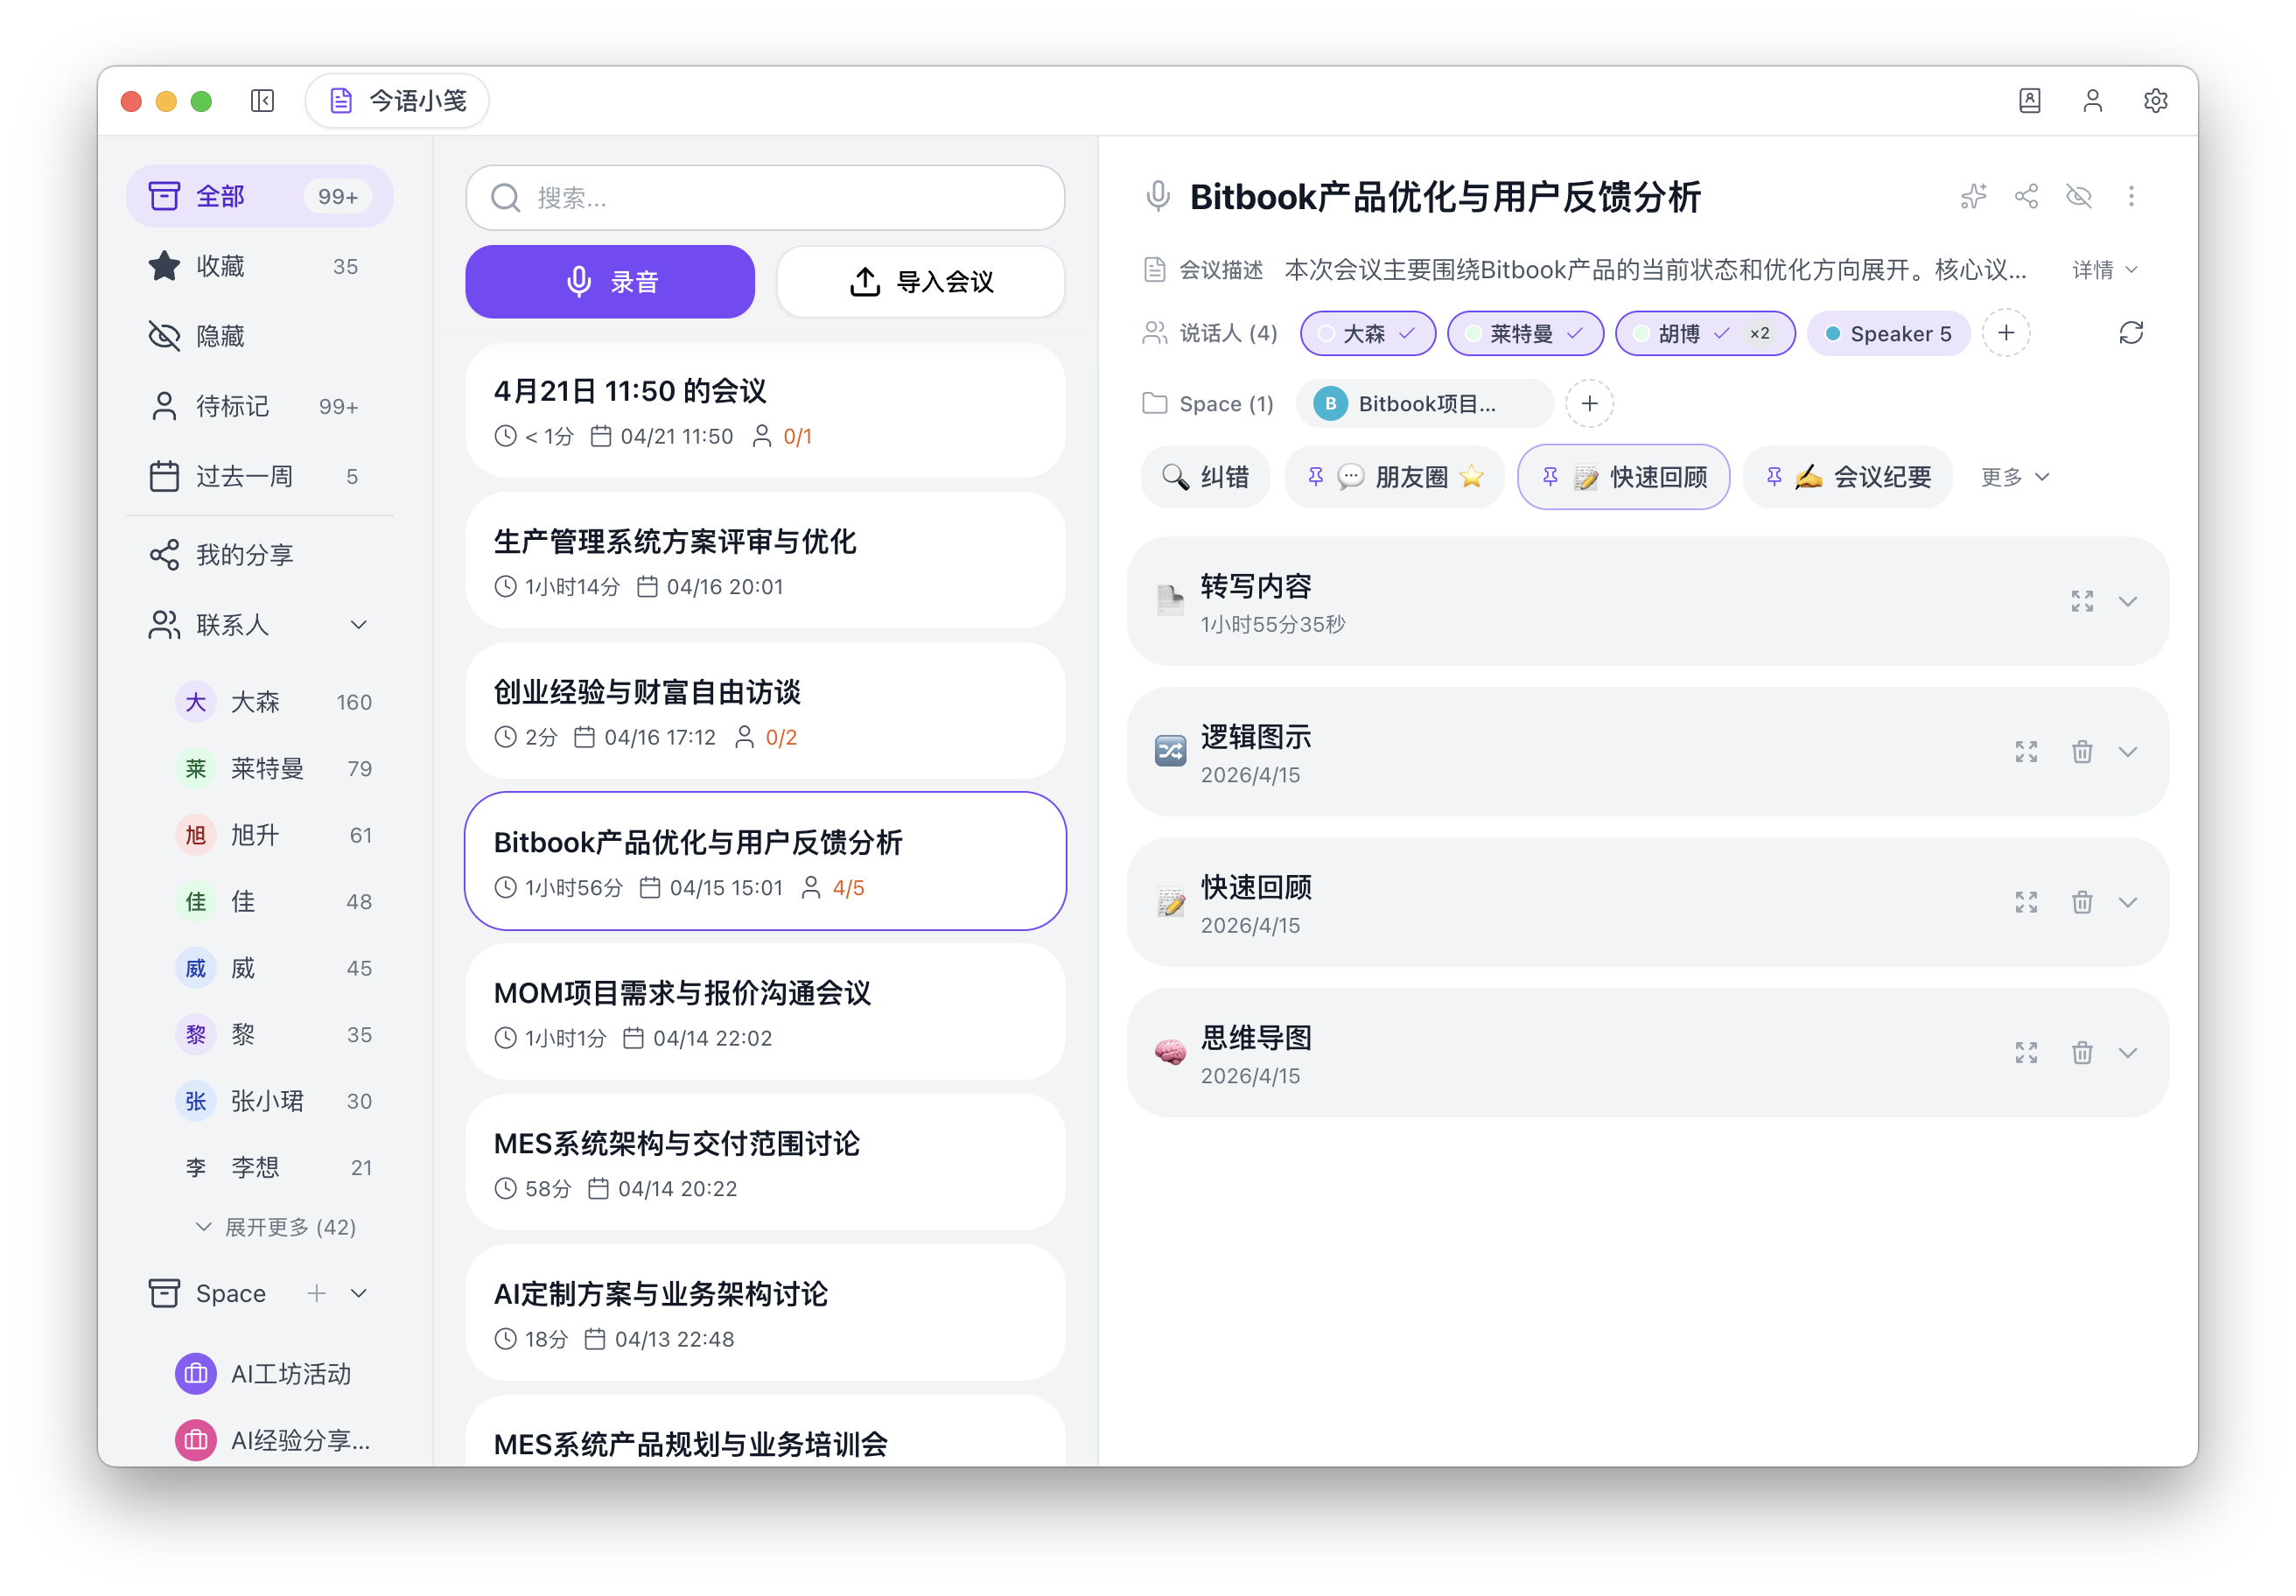Add a Space with dashed plus circle
Viewport: 2296px width, 1596px height.
1589,404
